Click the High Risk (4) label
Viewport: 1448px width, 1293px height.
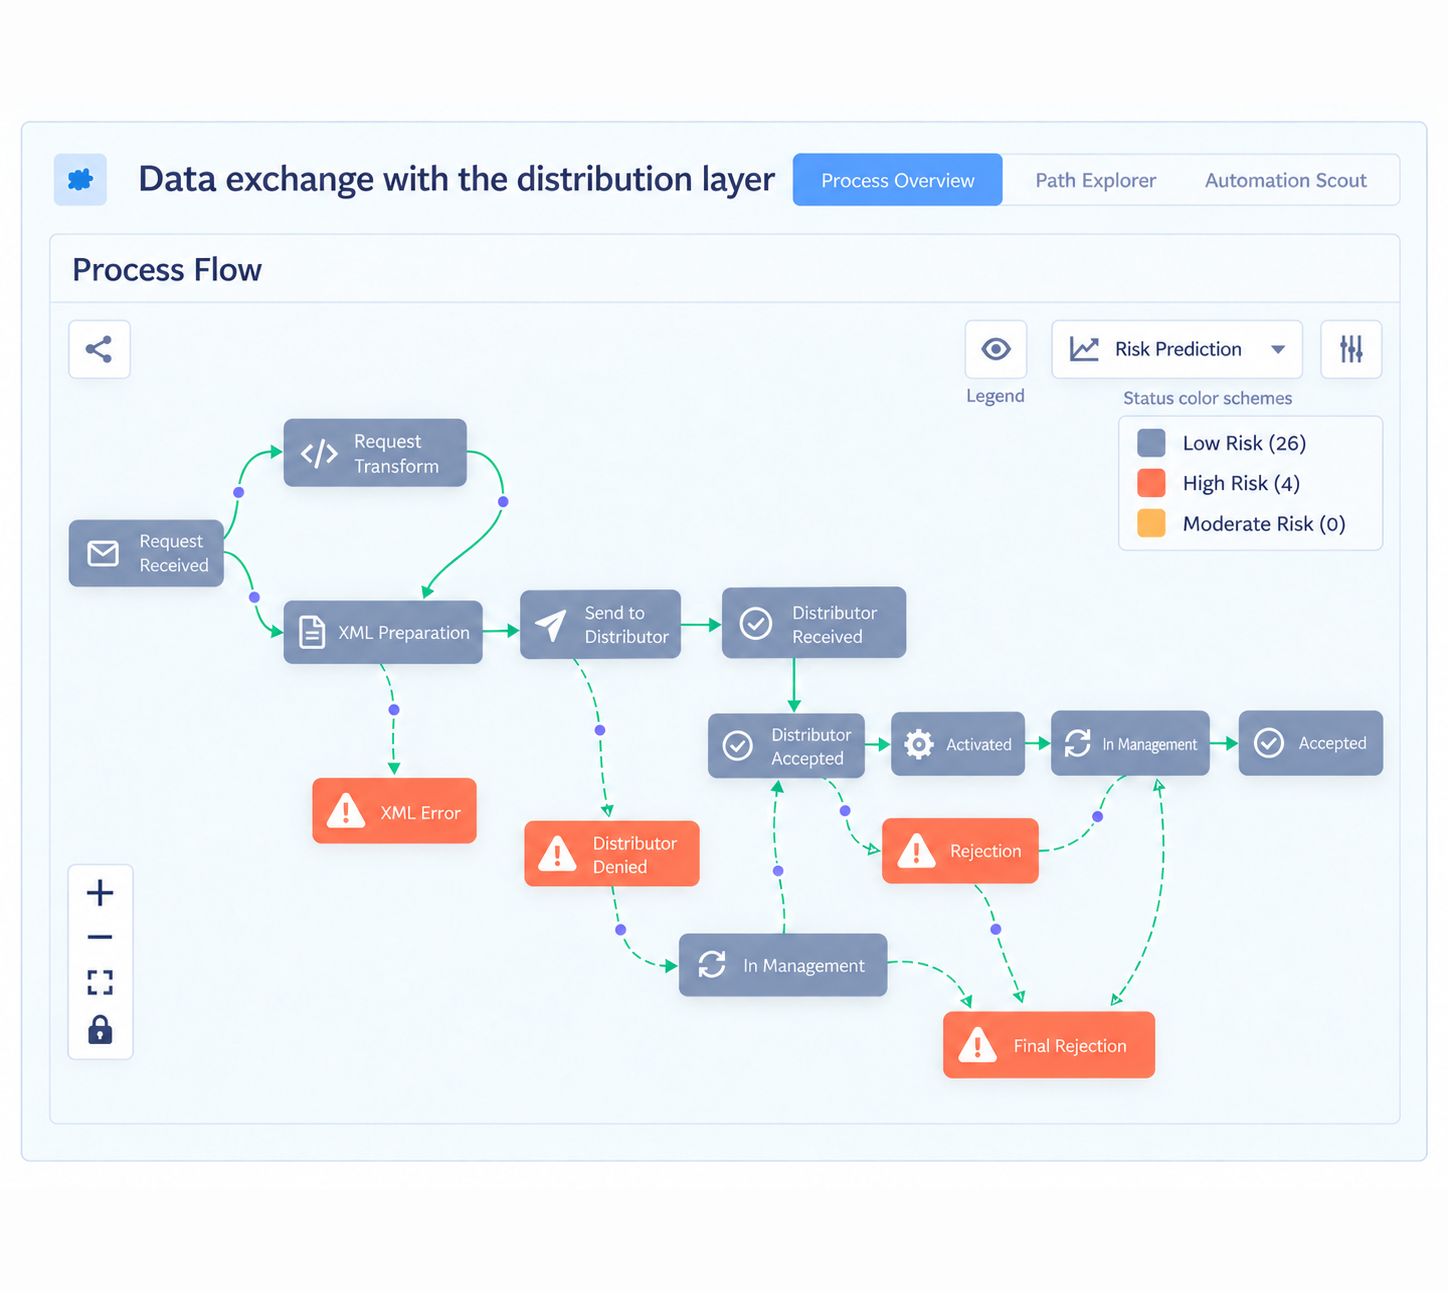(1241, 483)
